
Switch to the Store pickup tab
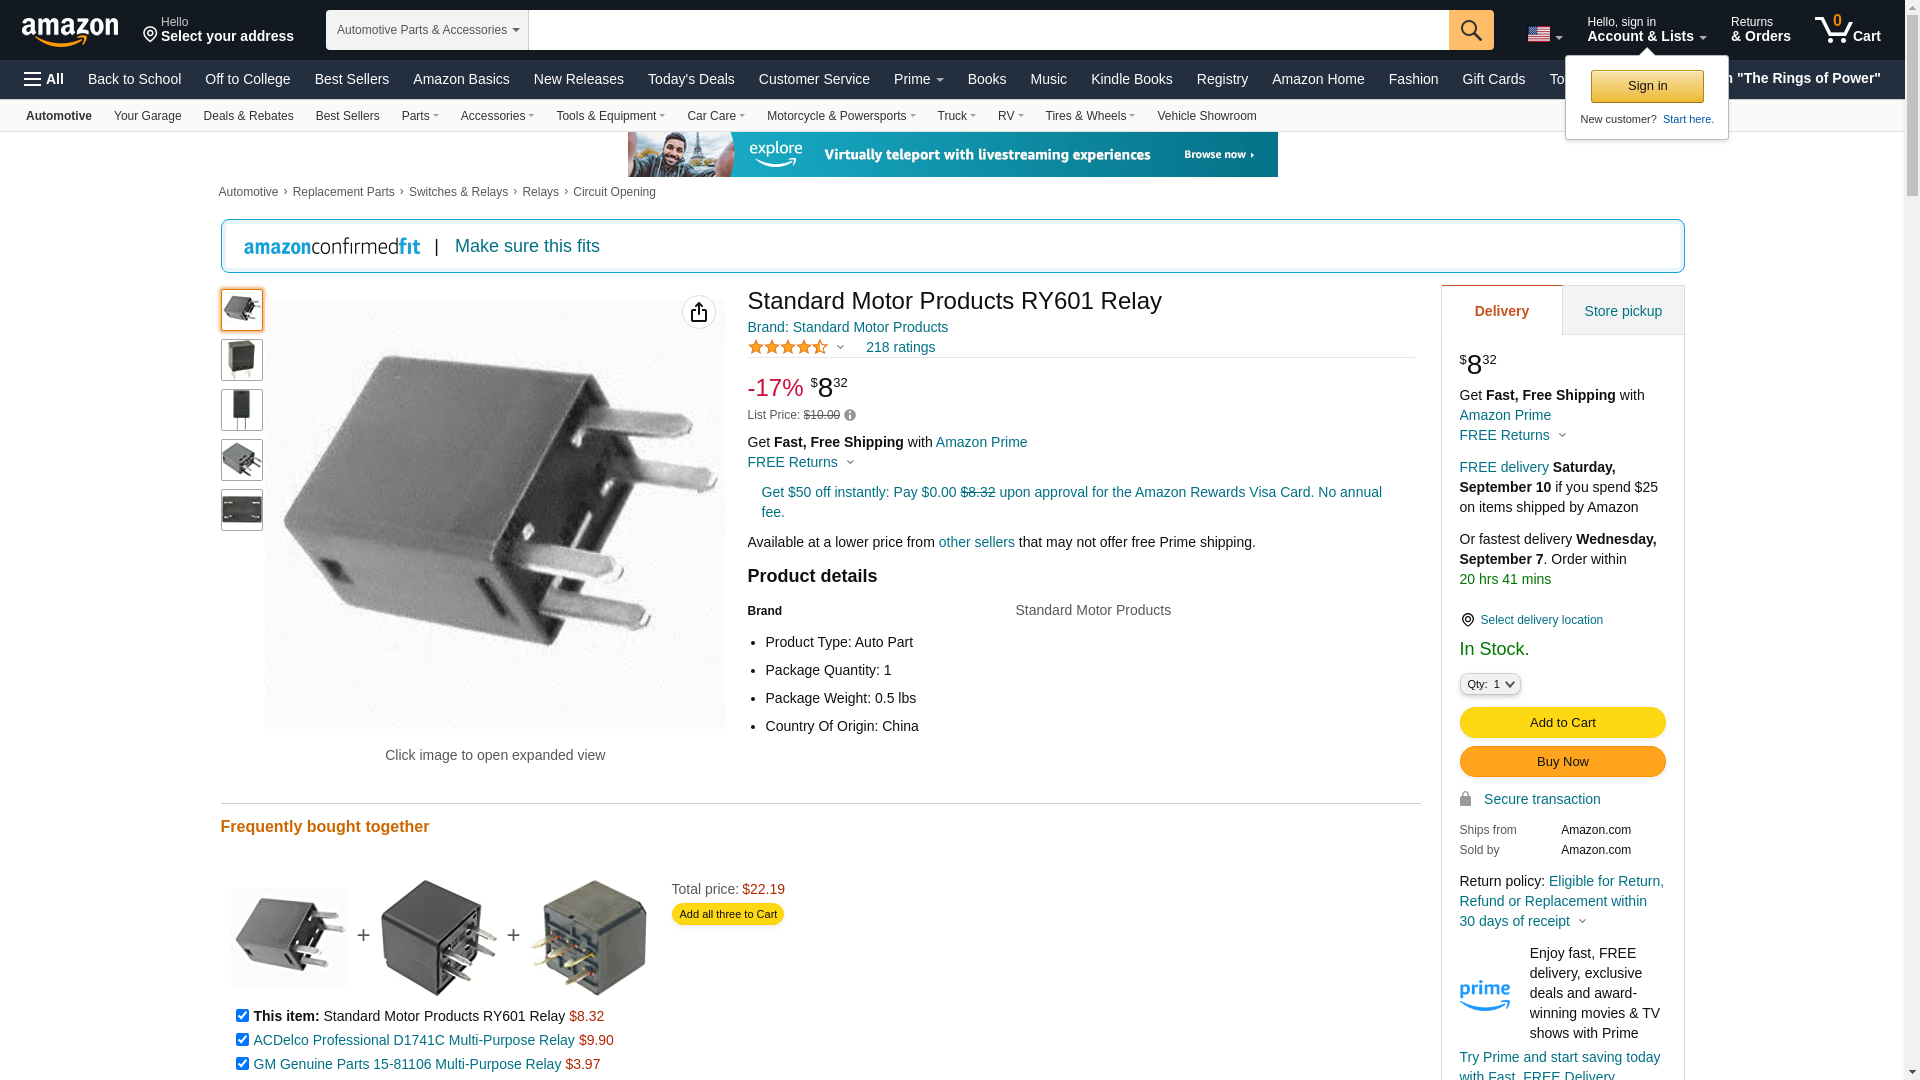click(x=1623, y=311)
